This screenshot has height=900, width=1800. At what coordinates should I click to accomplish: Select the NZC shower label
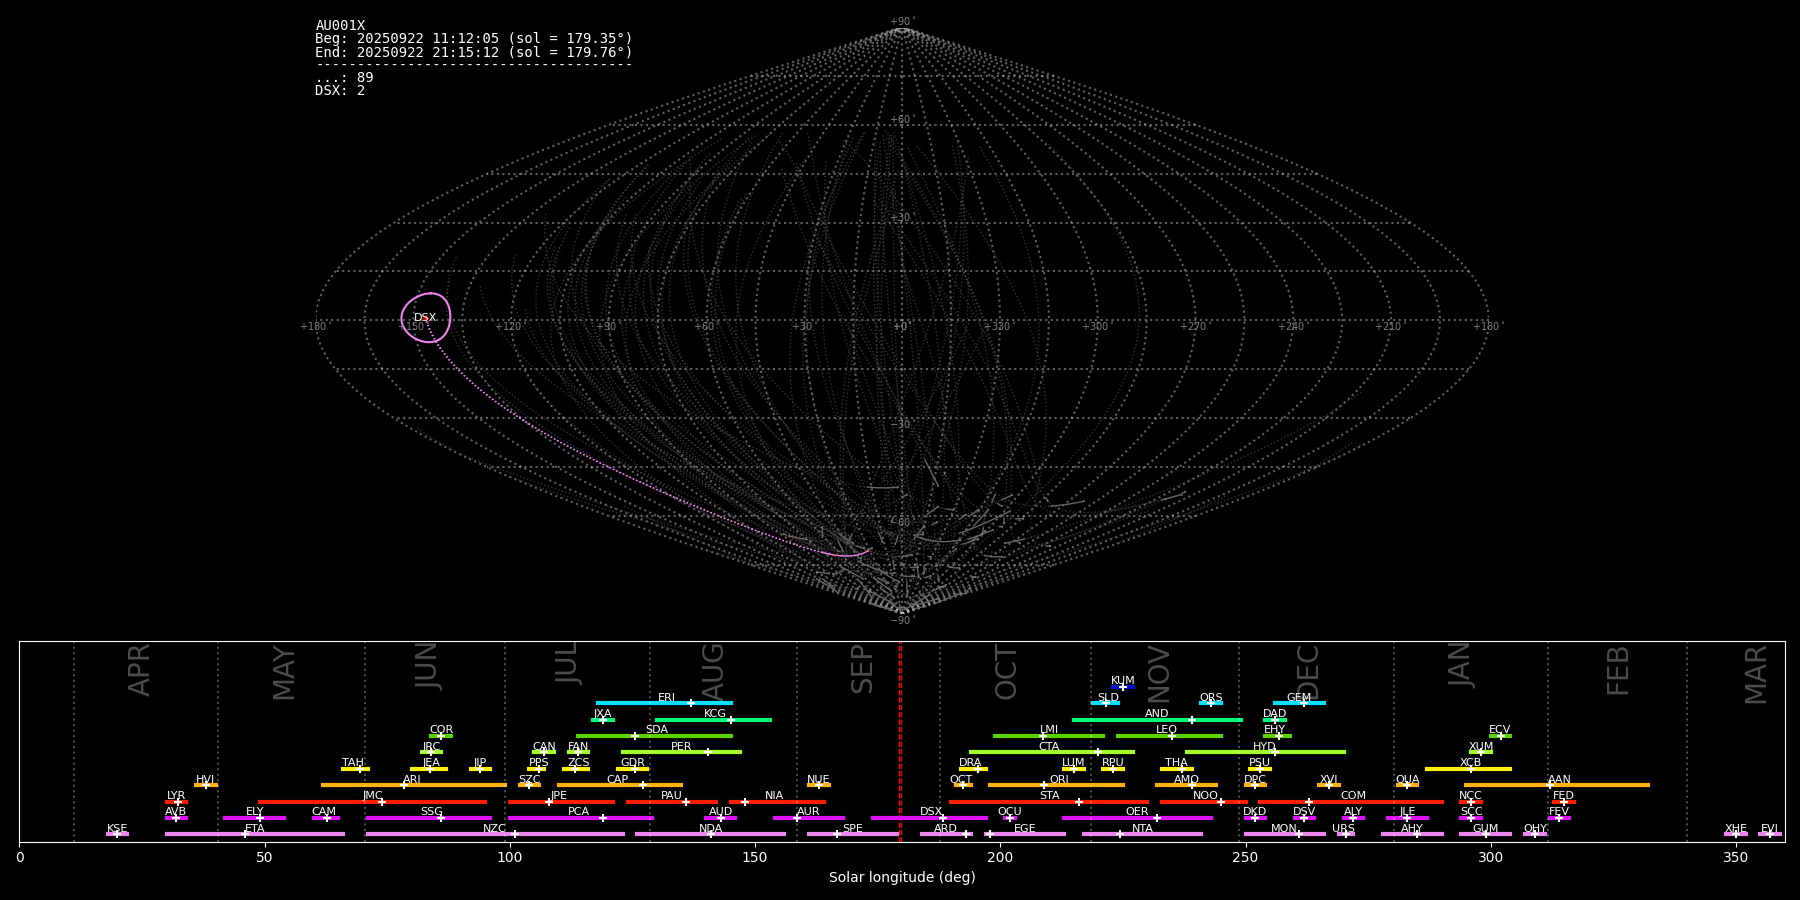[x=494, y=829]
